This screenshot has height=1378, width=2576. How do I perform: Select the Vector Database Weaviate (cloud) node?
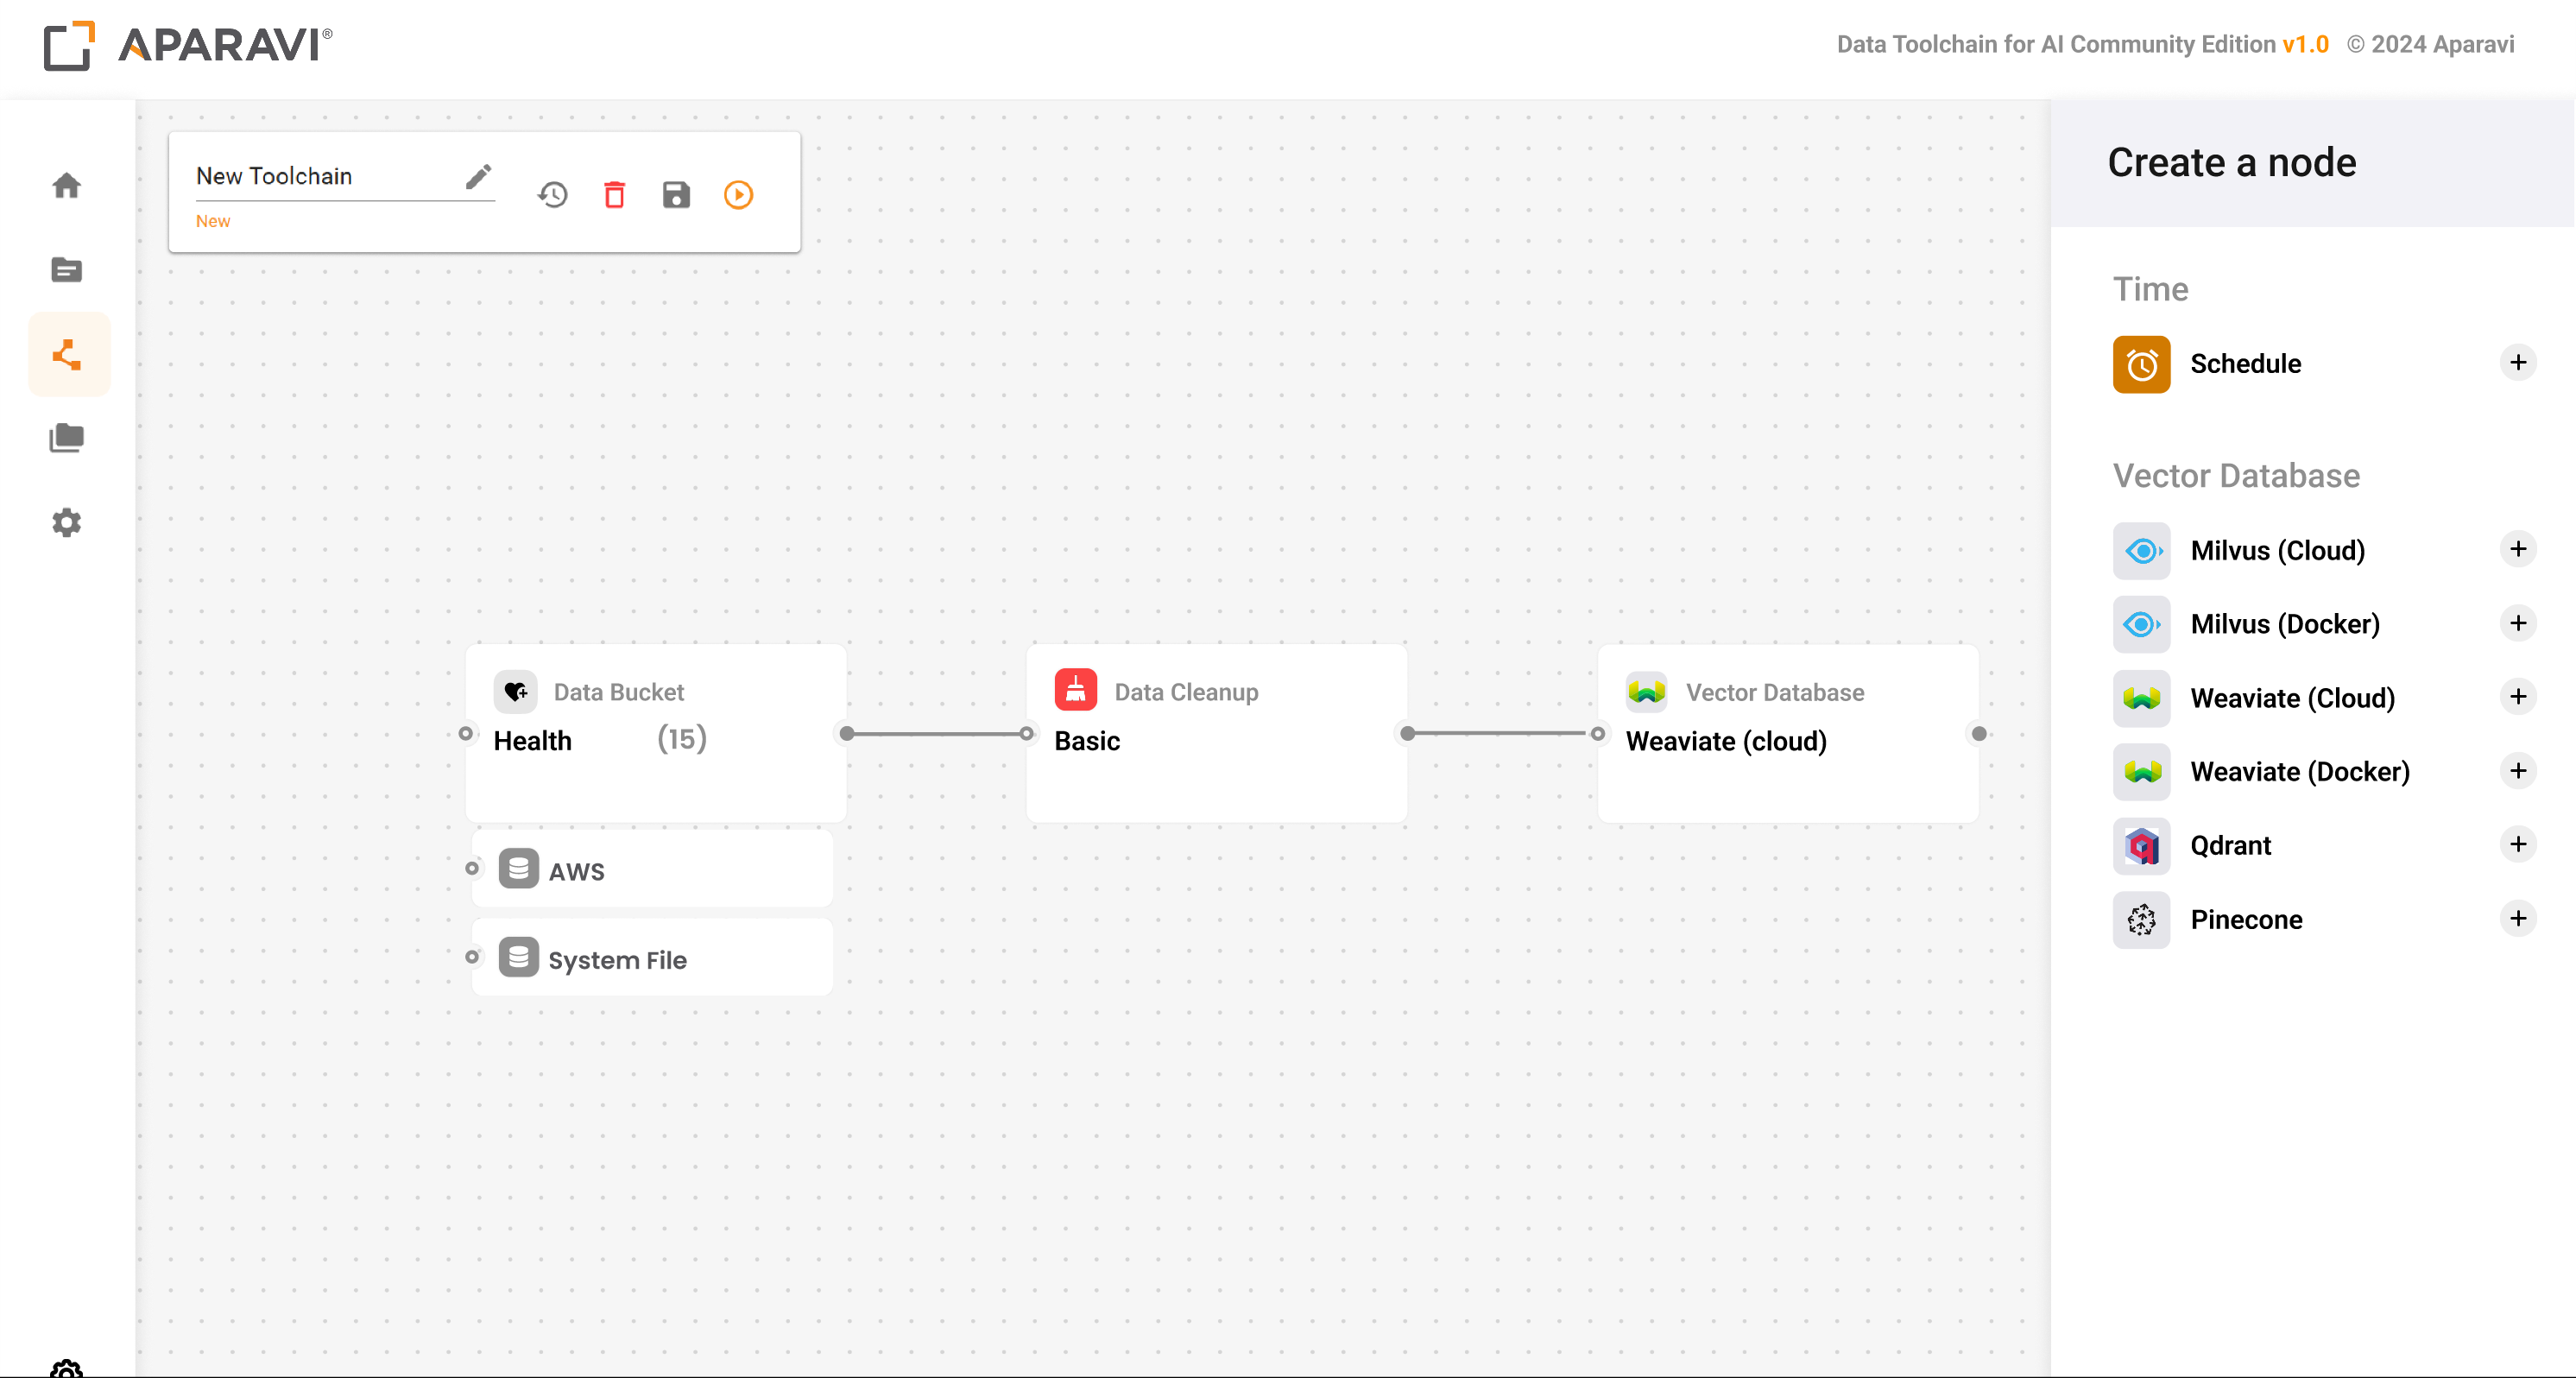[1788, 734]
